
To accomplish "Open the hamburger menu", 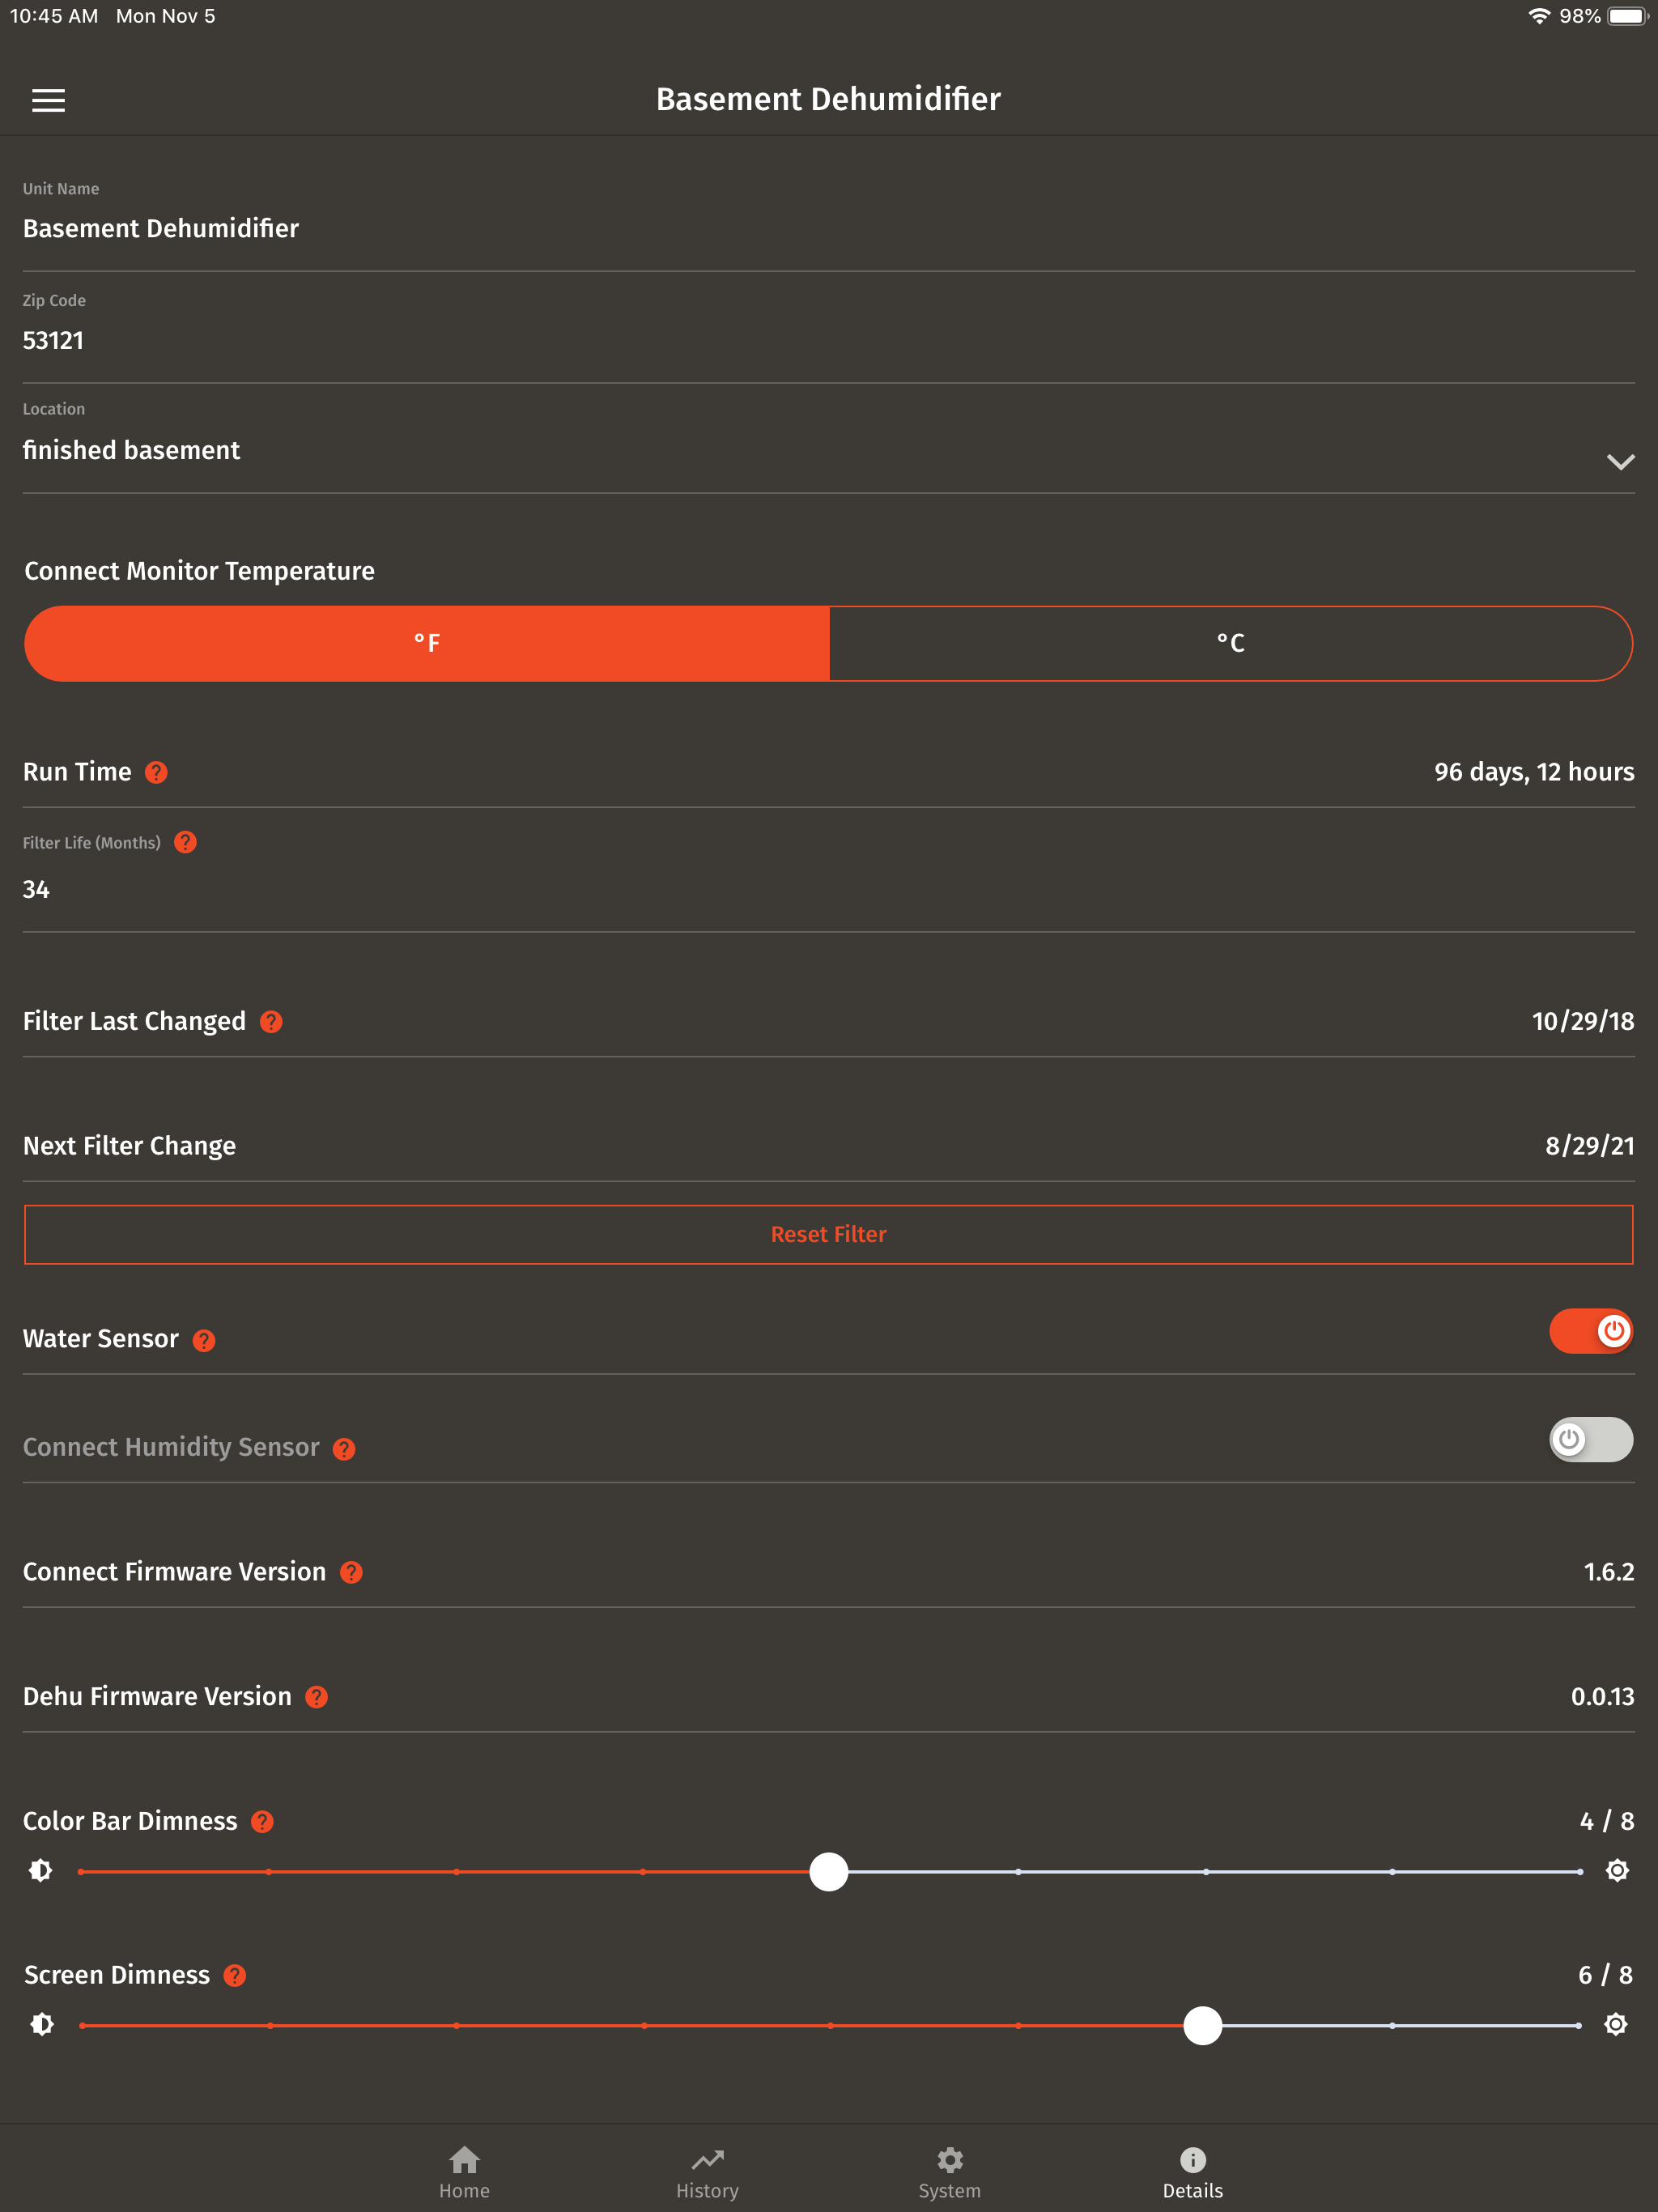I will 48,100.
